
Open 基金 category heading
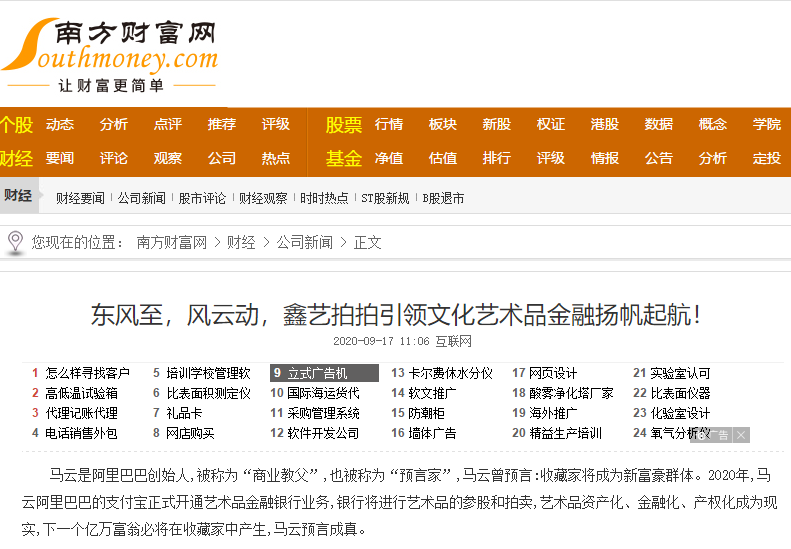point(344,158)
